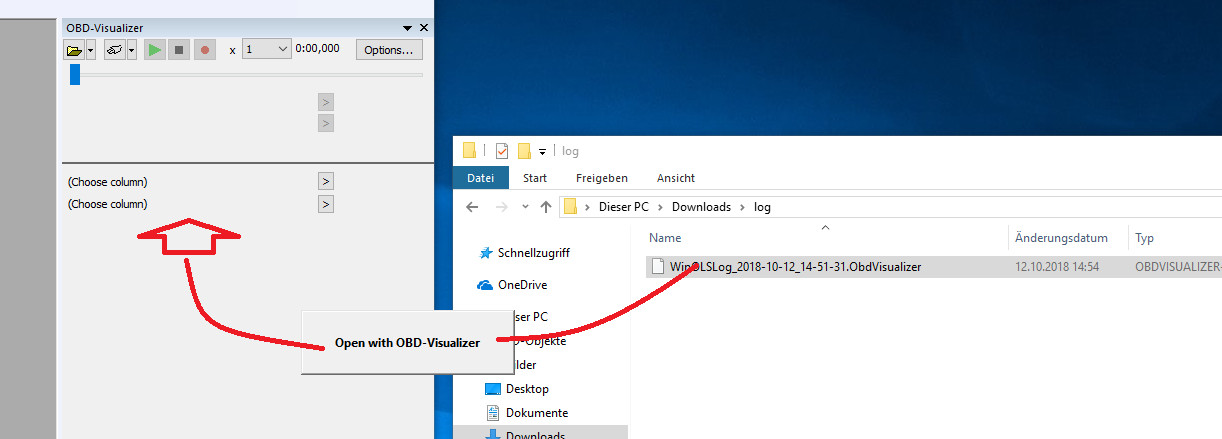Viewport: 1222px width, 439px height.
Task: Go forward with the Explorer forward arrow
Action: pyautogui.click(x=502, y=207)
